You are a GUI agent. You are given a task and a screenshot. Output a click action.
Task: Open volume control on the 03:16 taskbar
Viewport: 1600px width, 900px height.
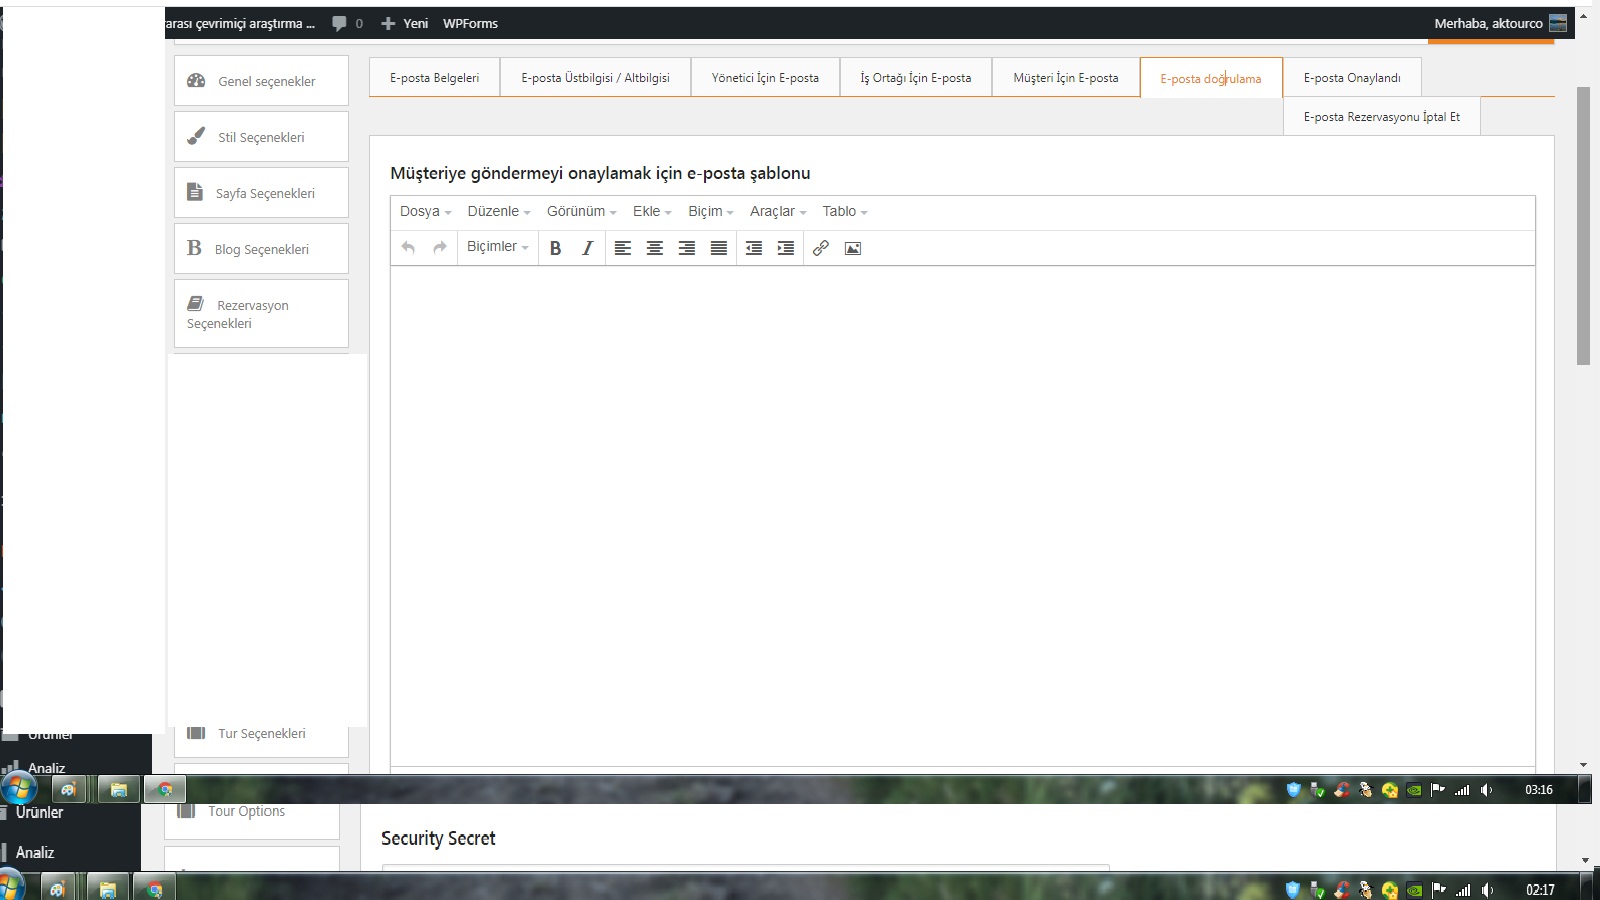point(1487,790)
